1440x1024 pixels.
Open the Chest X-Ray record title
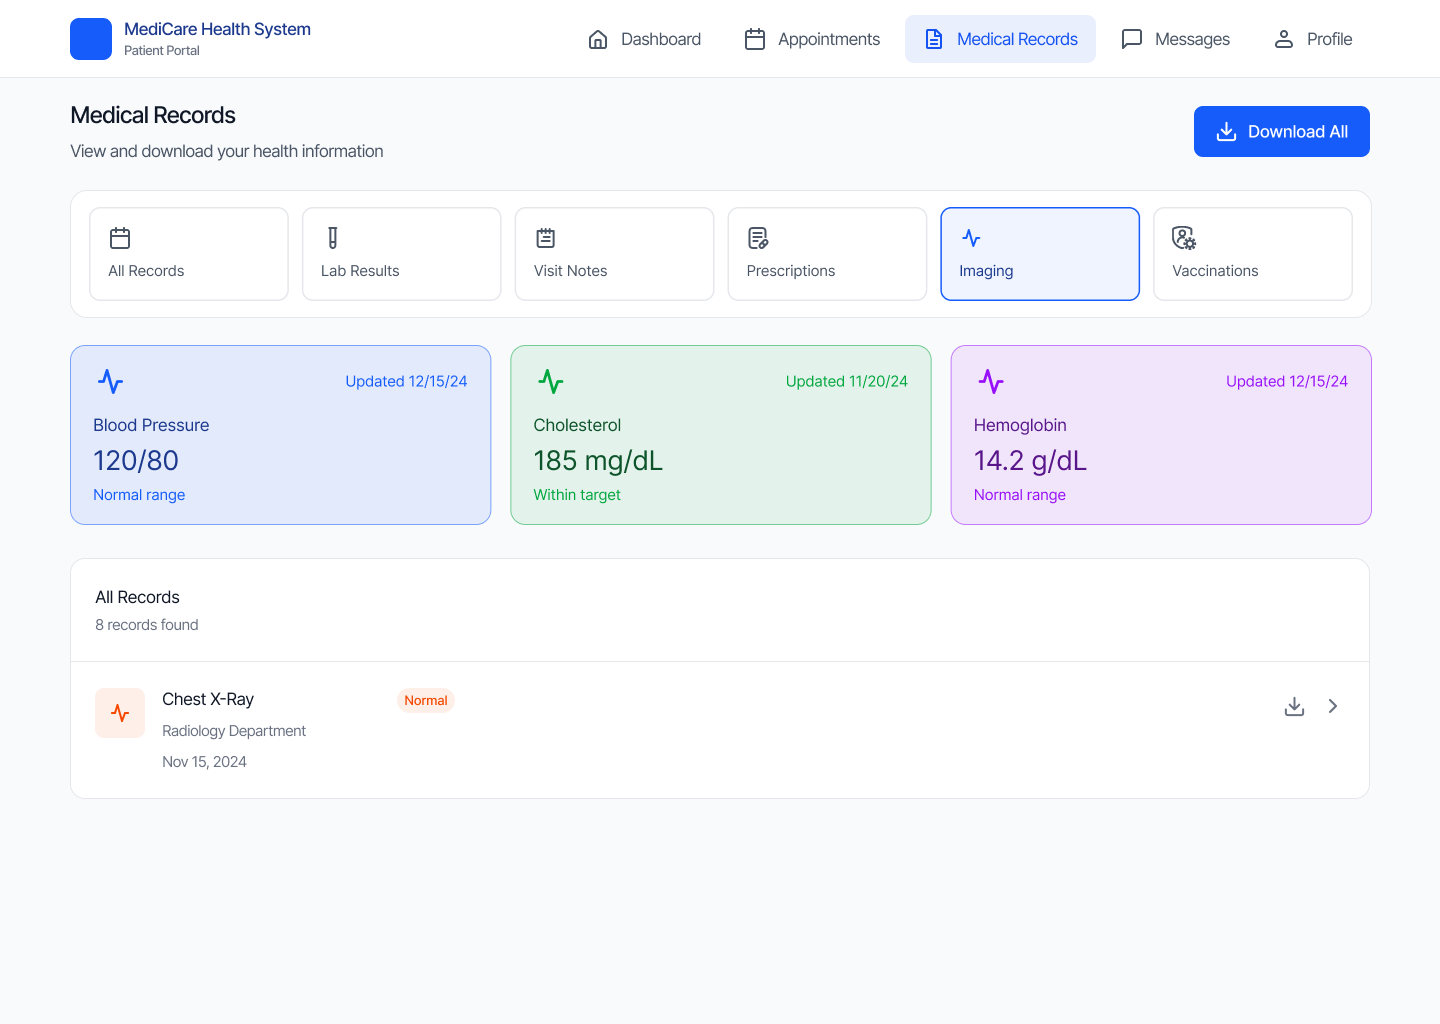click(x=208, y=699)
